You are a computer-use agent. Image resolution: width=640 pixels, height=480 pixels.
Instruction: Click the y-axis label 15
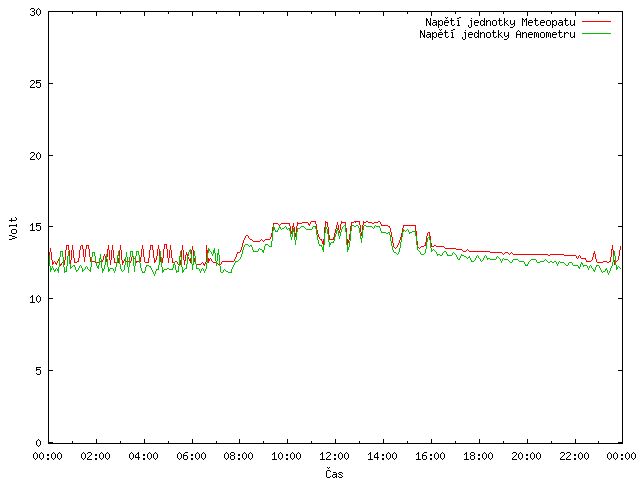point(36,227)
